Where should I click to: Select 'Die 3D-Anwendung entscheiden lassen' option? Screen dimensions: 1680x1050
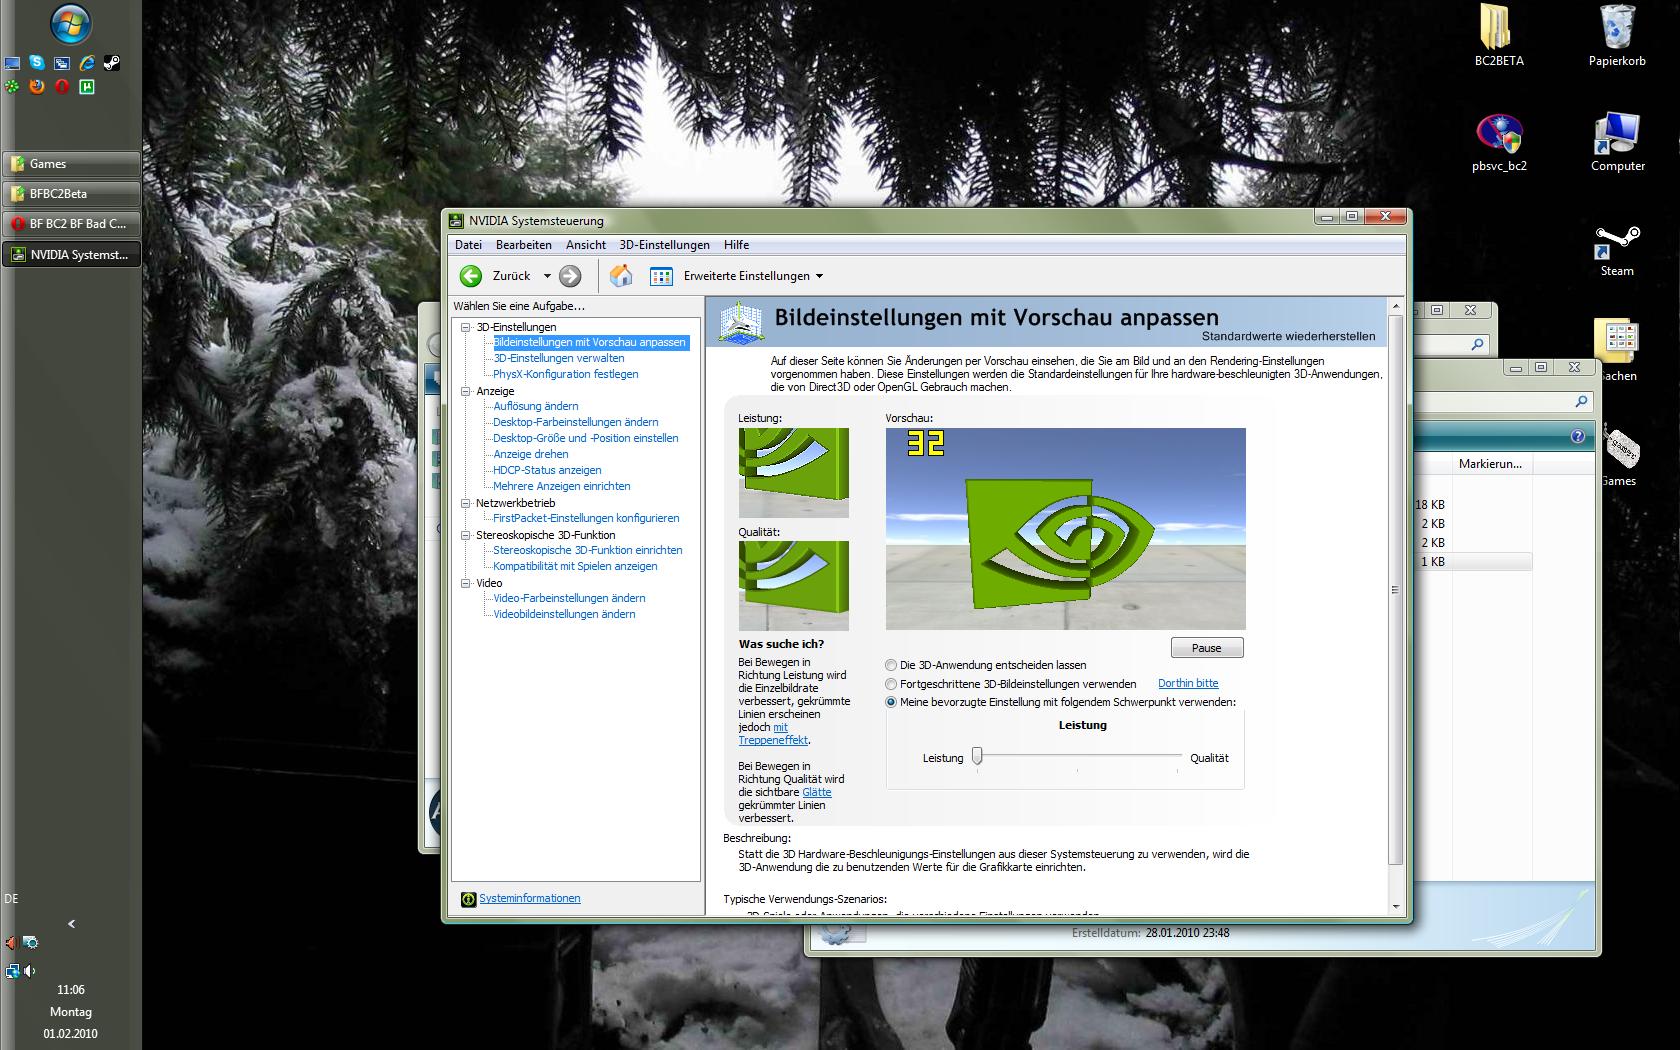pos(891,665)
